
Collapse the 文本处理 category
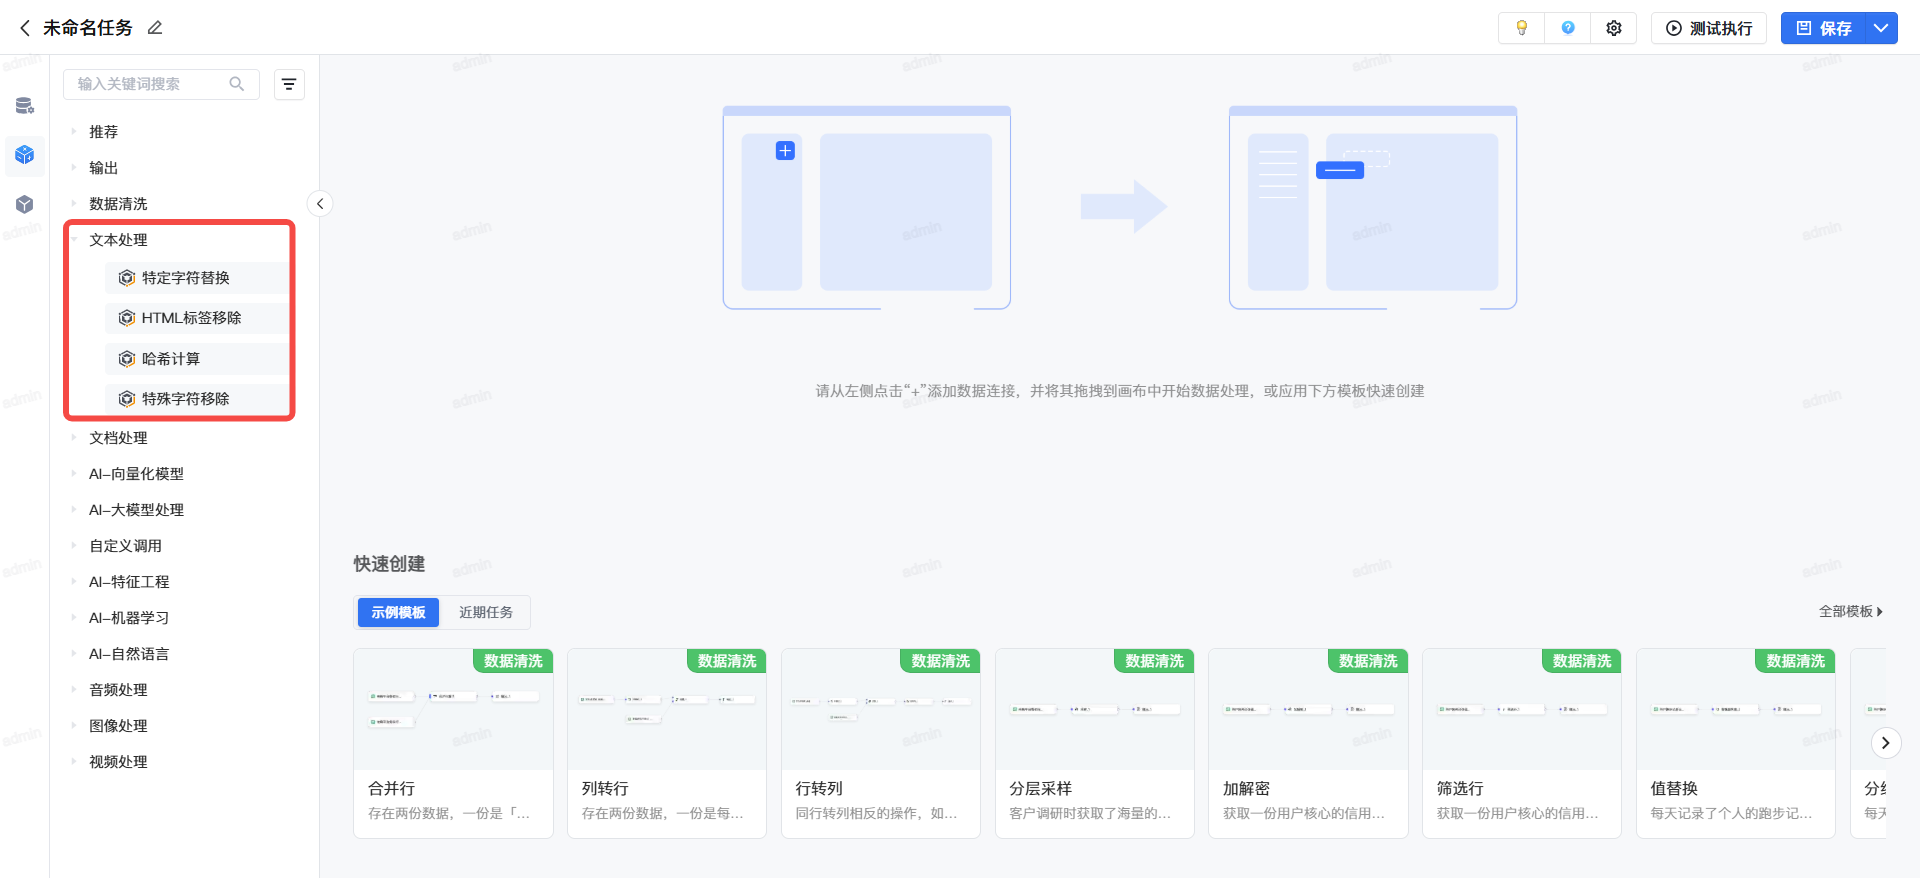tap(73, 240)
